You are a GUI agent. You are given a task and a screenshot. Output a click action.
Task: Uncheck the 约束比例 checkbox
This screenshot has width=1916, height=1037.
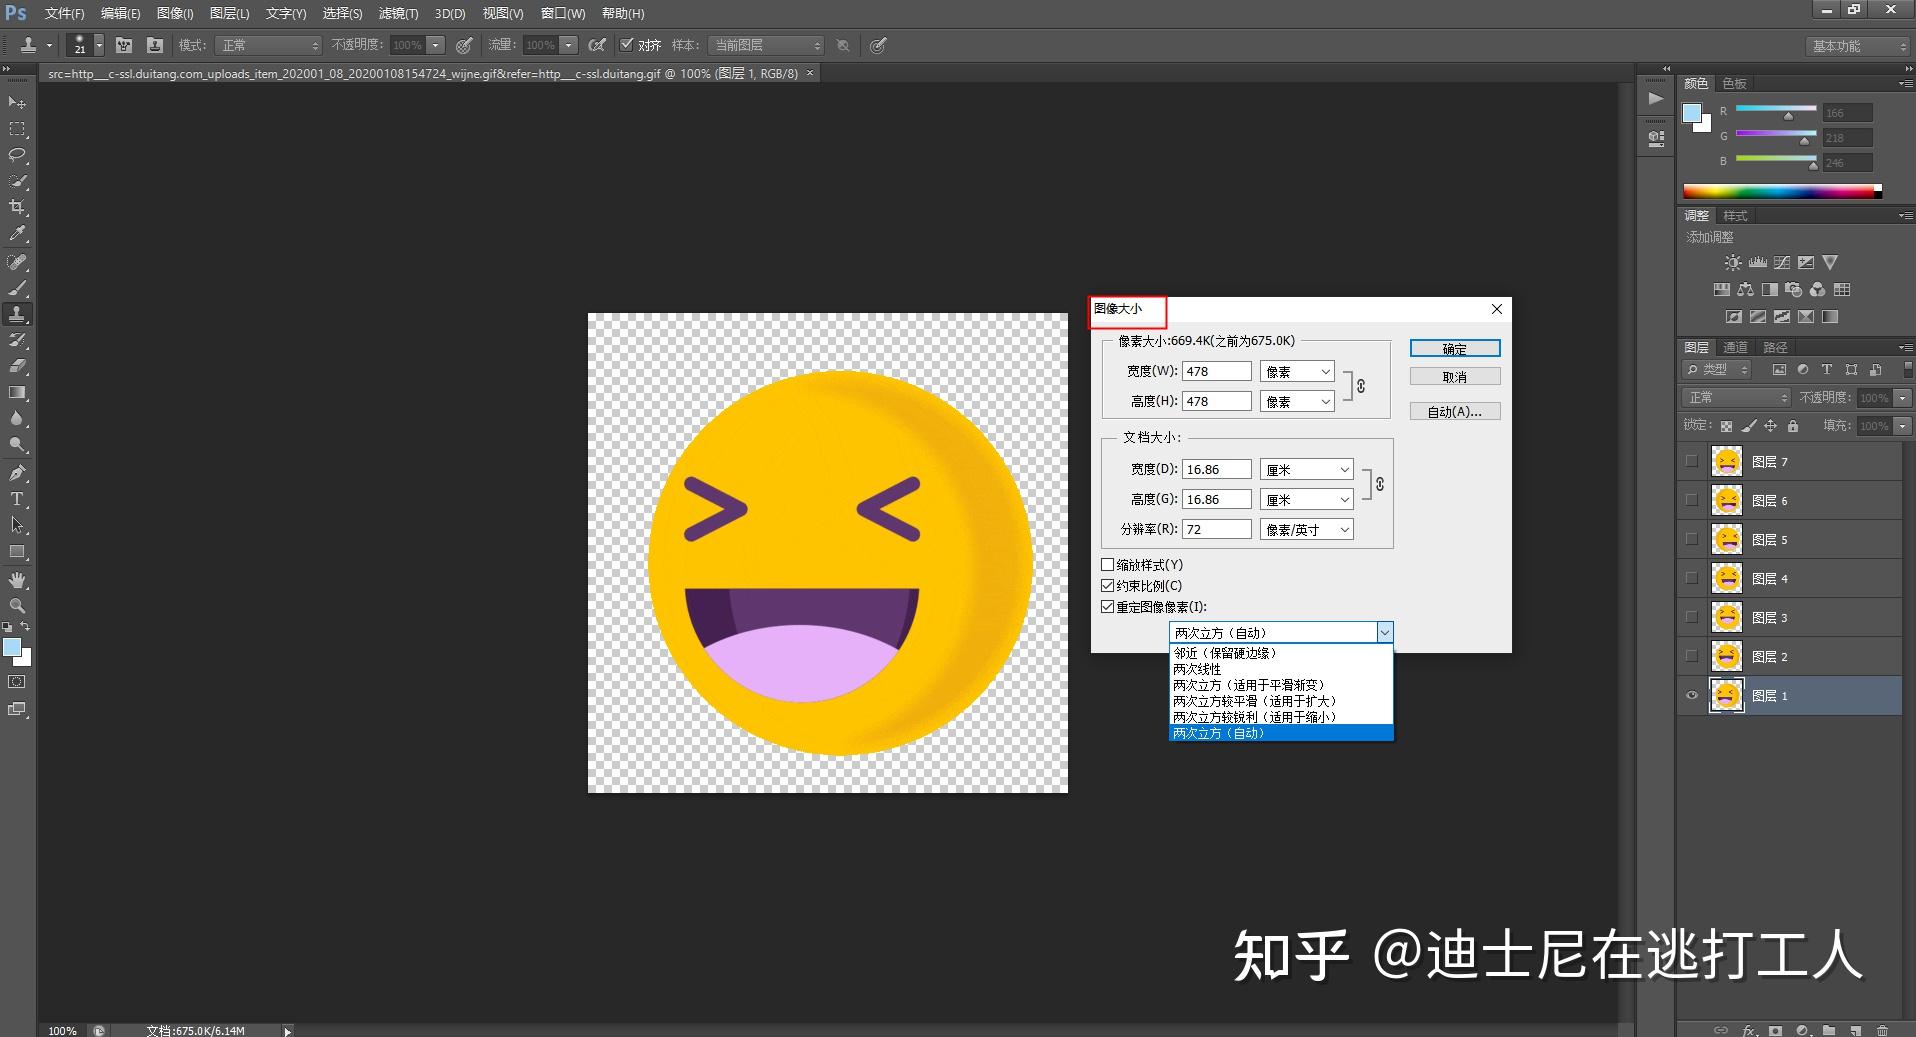(1107, 586)
